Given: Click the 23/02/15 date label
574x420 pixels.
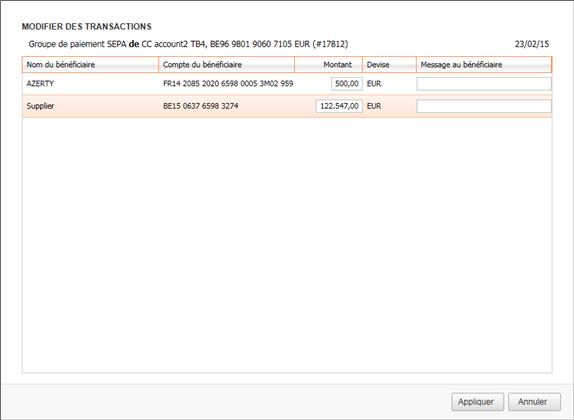Looking at the screenshot, I should coord(532,44).
